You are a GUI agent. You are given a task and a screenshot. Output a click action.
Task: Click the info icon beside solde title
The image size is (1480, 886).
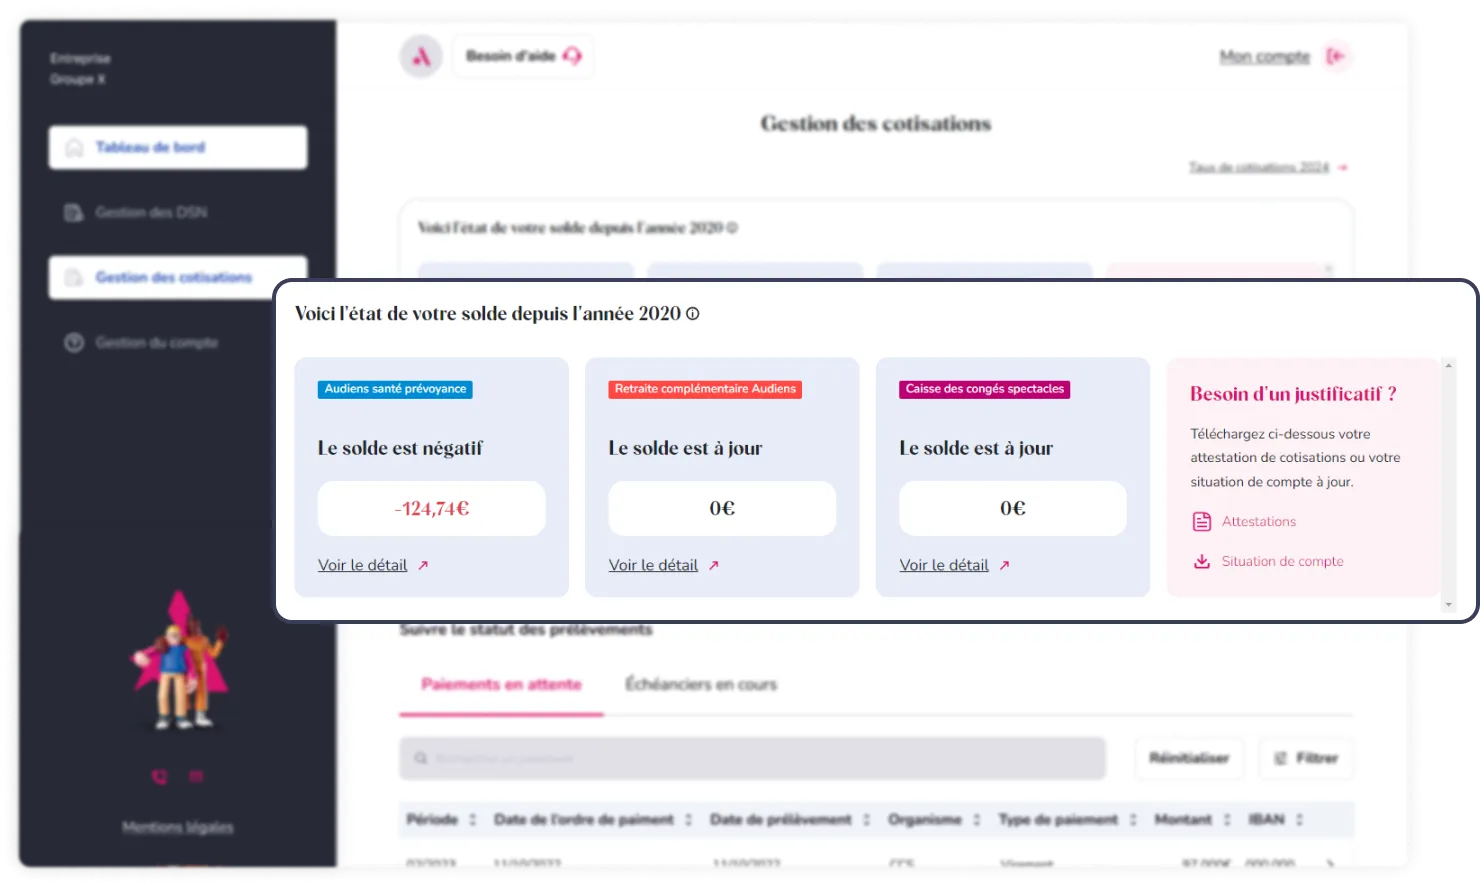pos(692,314)
